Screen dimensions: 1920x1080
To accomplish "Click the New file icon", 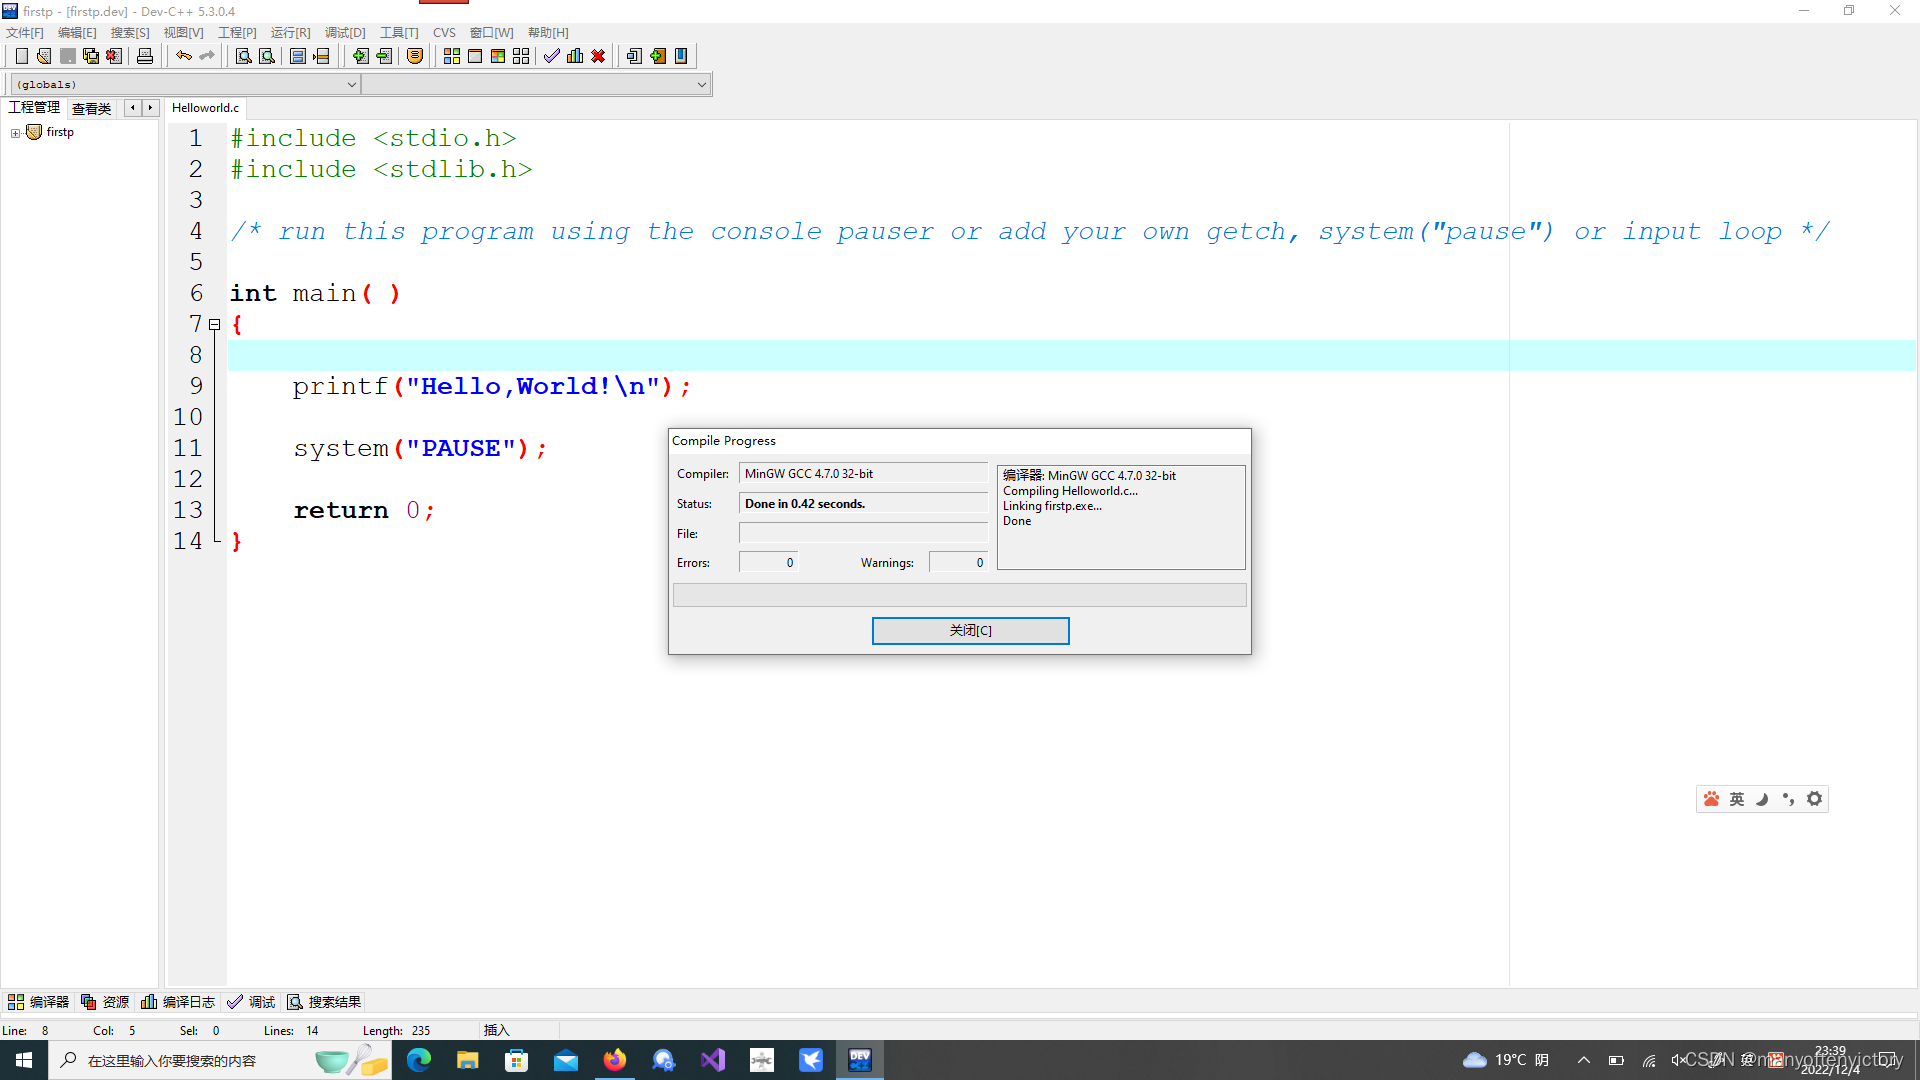I will (20, 55).
